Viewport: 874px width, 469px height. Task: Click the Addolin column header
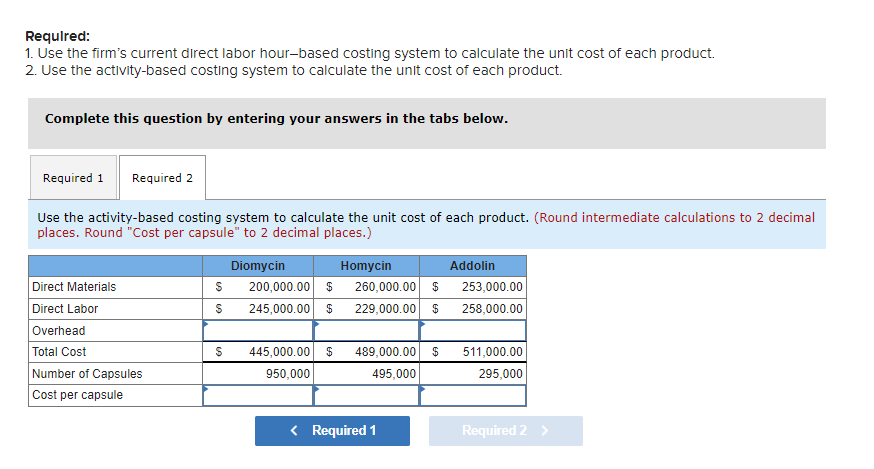[x=473, y=265]
